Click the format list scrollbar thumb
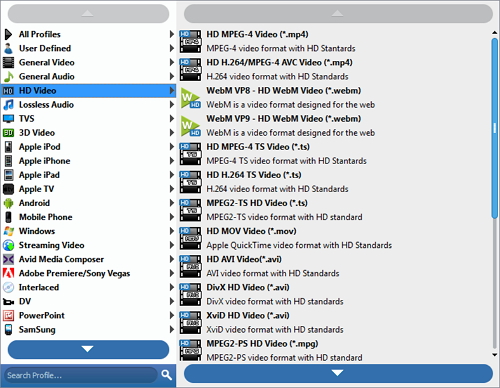The image size is (500, 388). pyautogui.click(x=494, y=128)
